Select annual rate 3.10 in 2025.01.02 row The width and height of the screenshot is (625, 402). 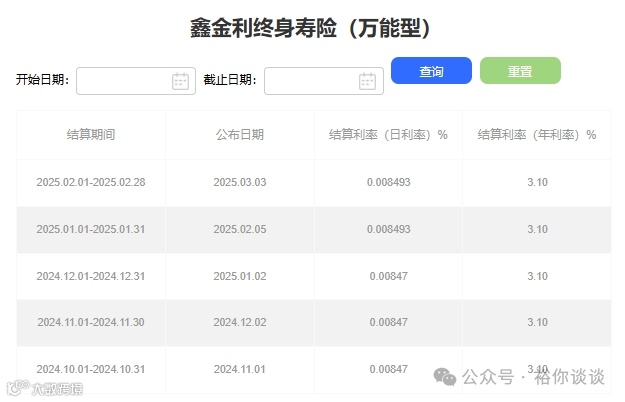tap(537, 276)
